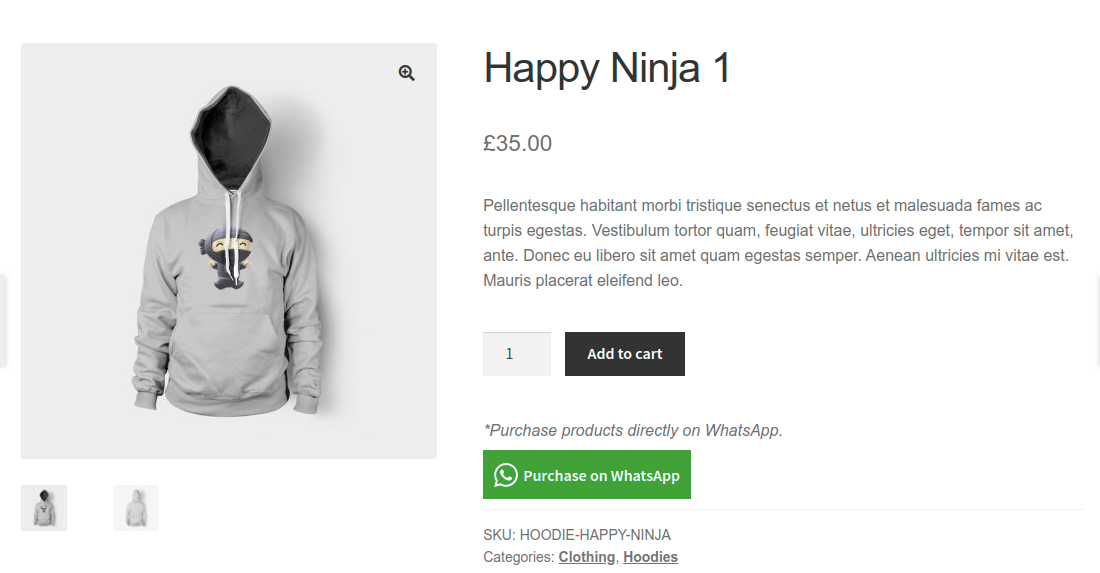This screenshot has width=1100, height=573.
Task: Select the second hoodie back thumbnail
Action: click(136, 508)
